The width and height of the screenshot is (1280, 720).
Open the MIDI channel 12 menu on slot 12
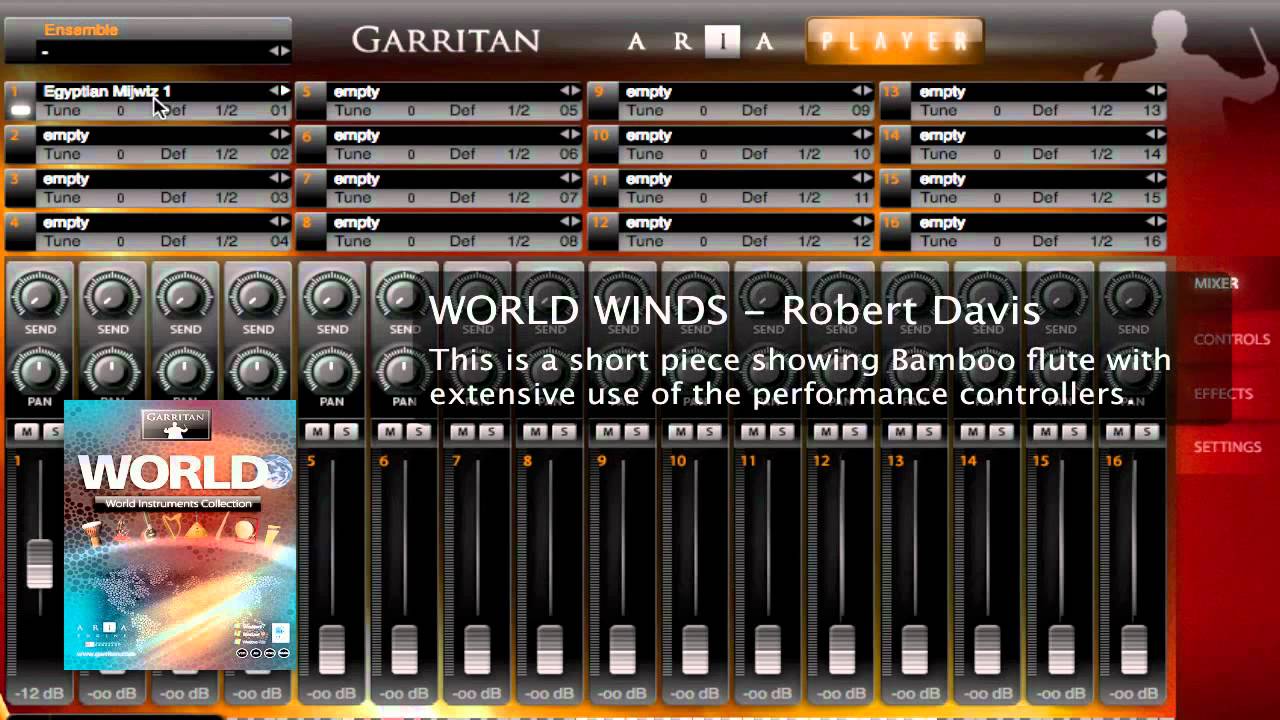861,242
